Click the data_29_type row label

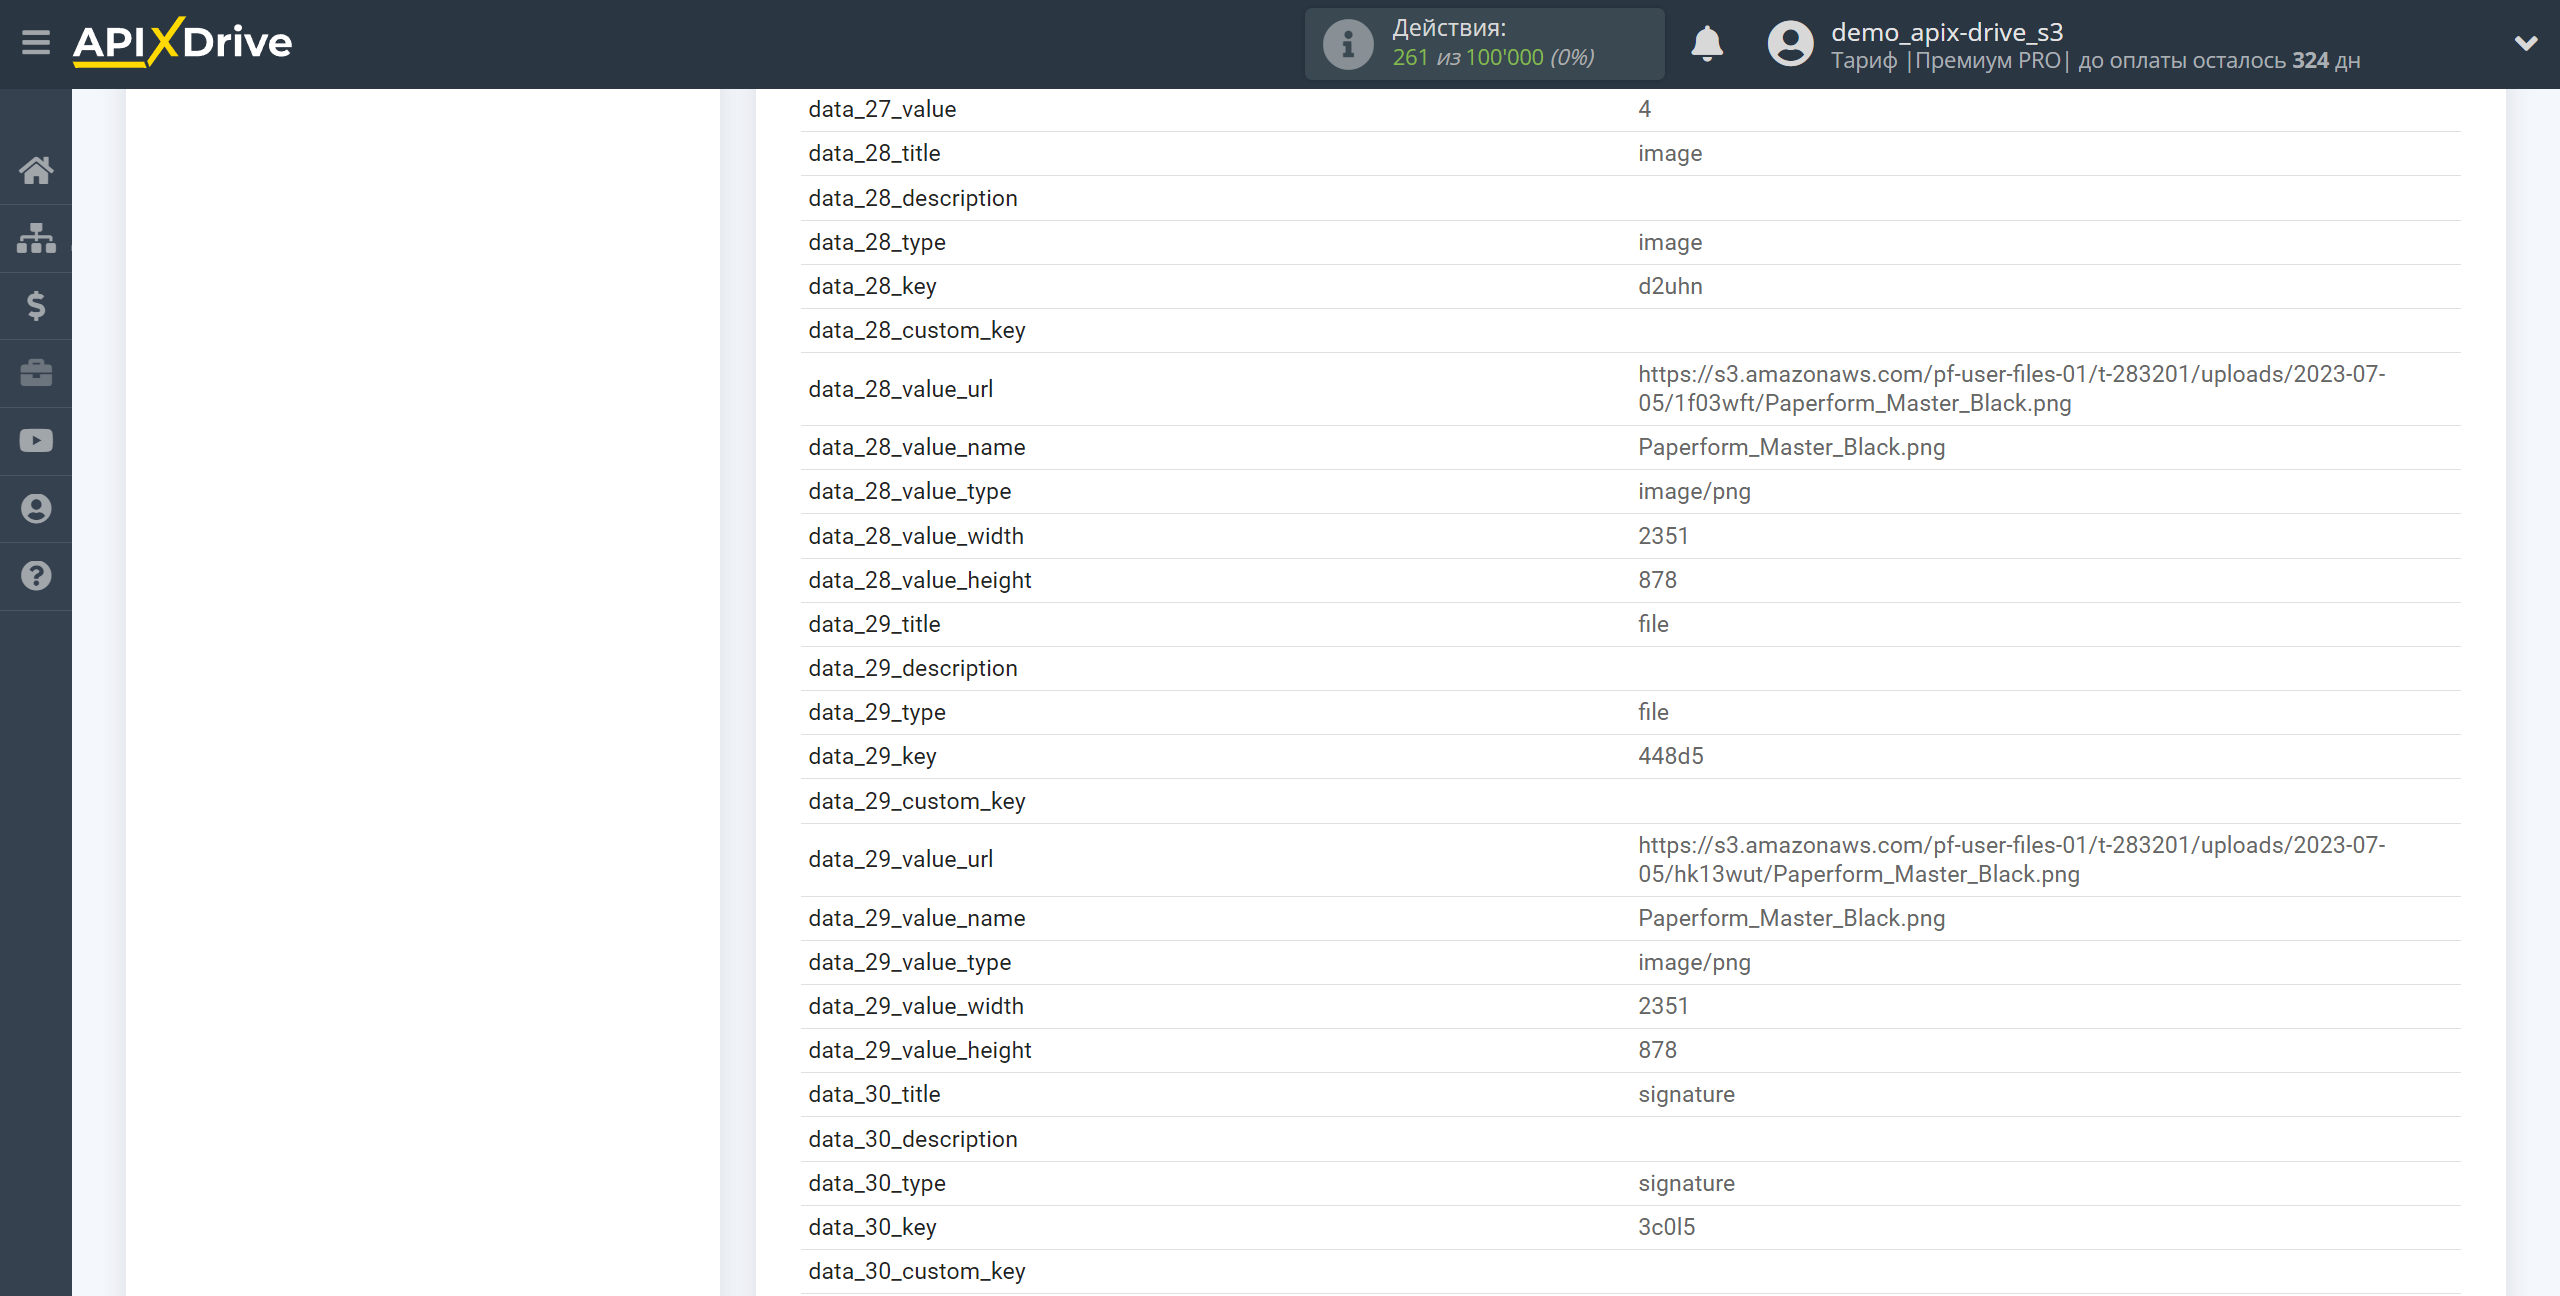[x=877, y=713]
